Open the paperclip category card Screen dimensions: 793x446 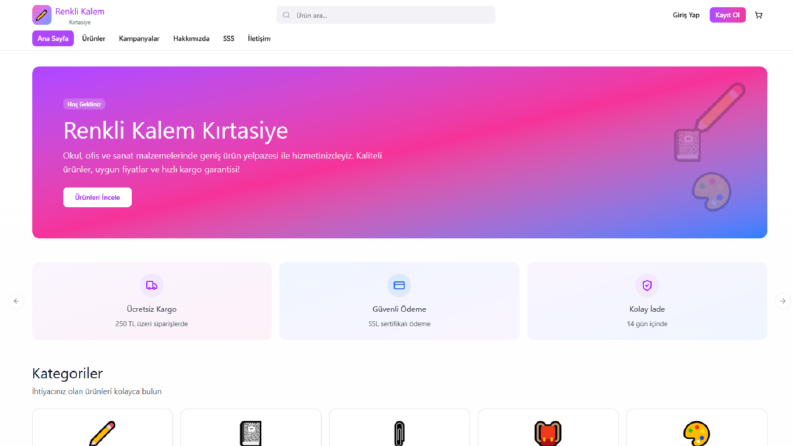point(400,428)
